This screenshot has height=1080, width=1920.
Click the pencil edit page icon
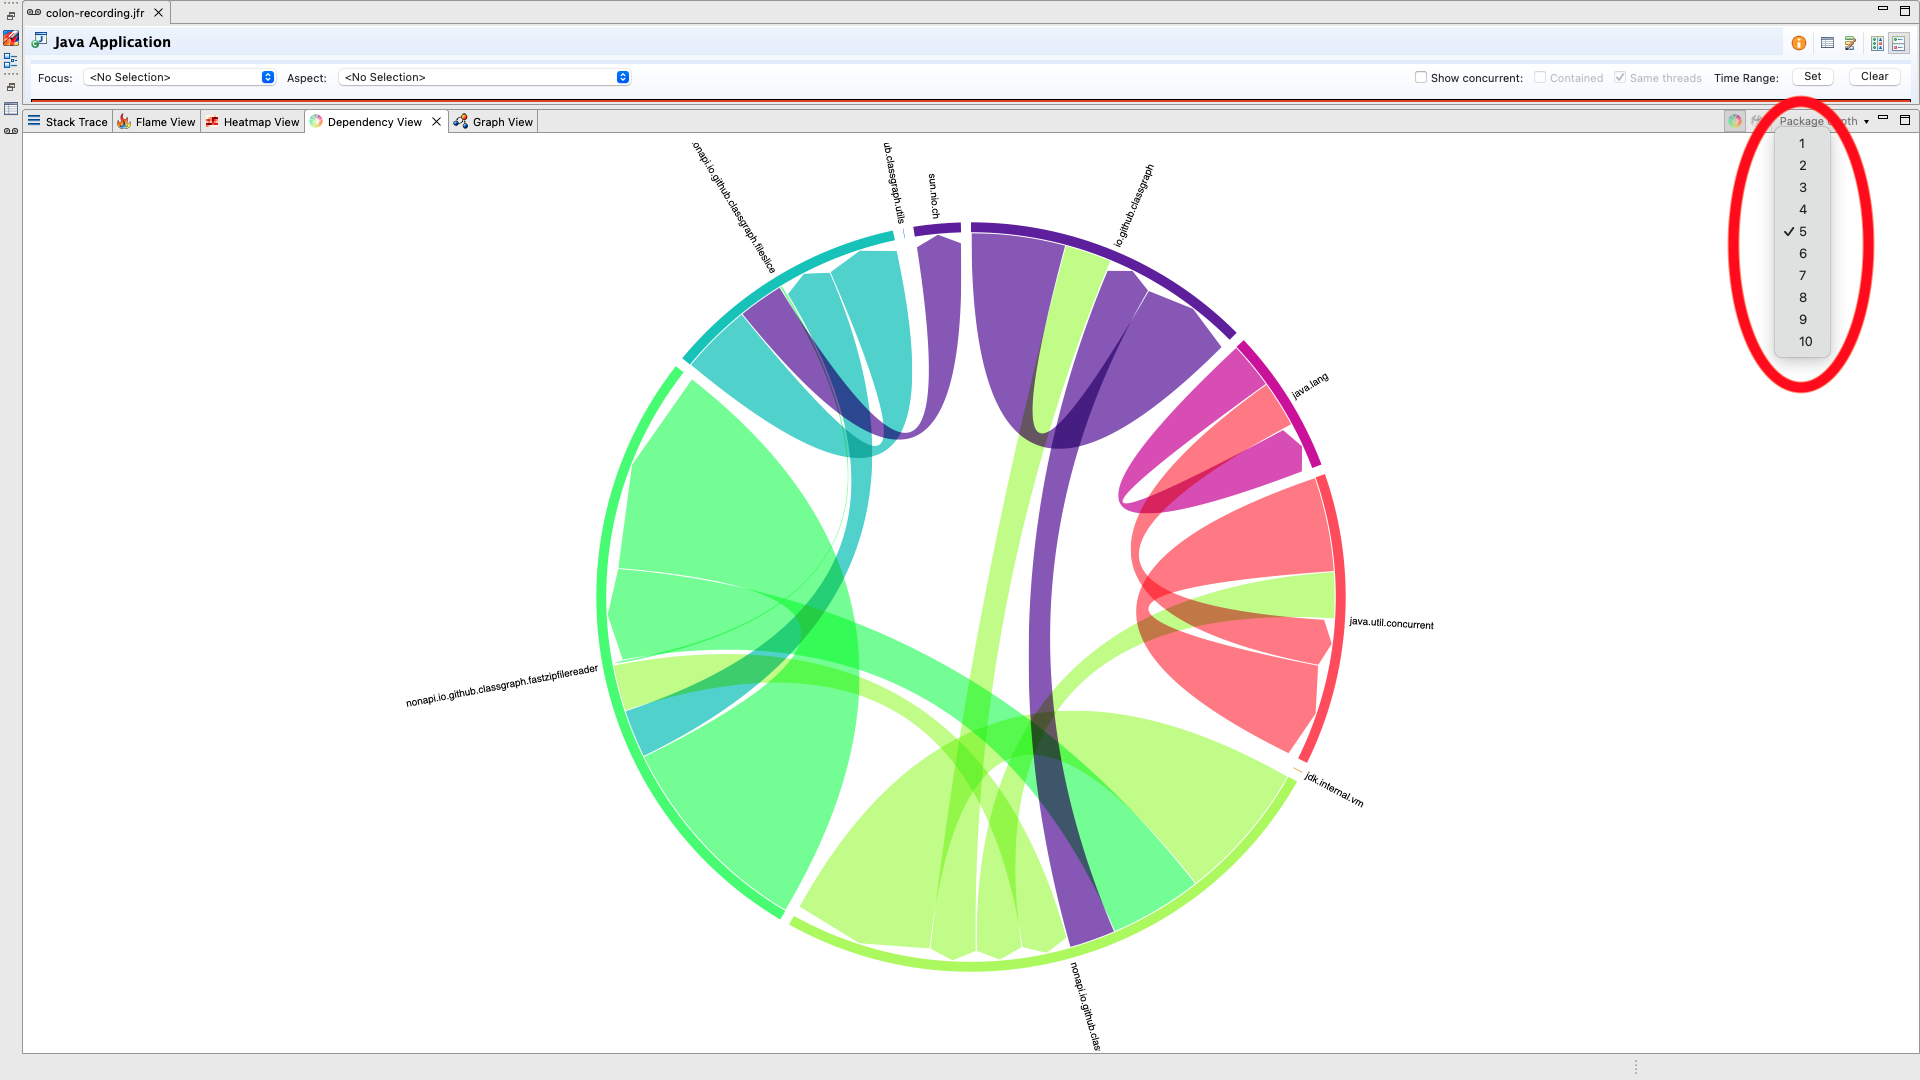[x=1851, y=43]
